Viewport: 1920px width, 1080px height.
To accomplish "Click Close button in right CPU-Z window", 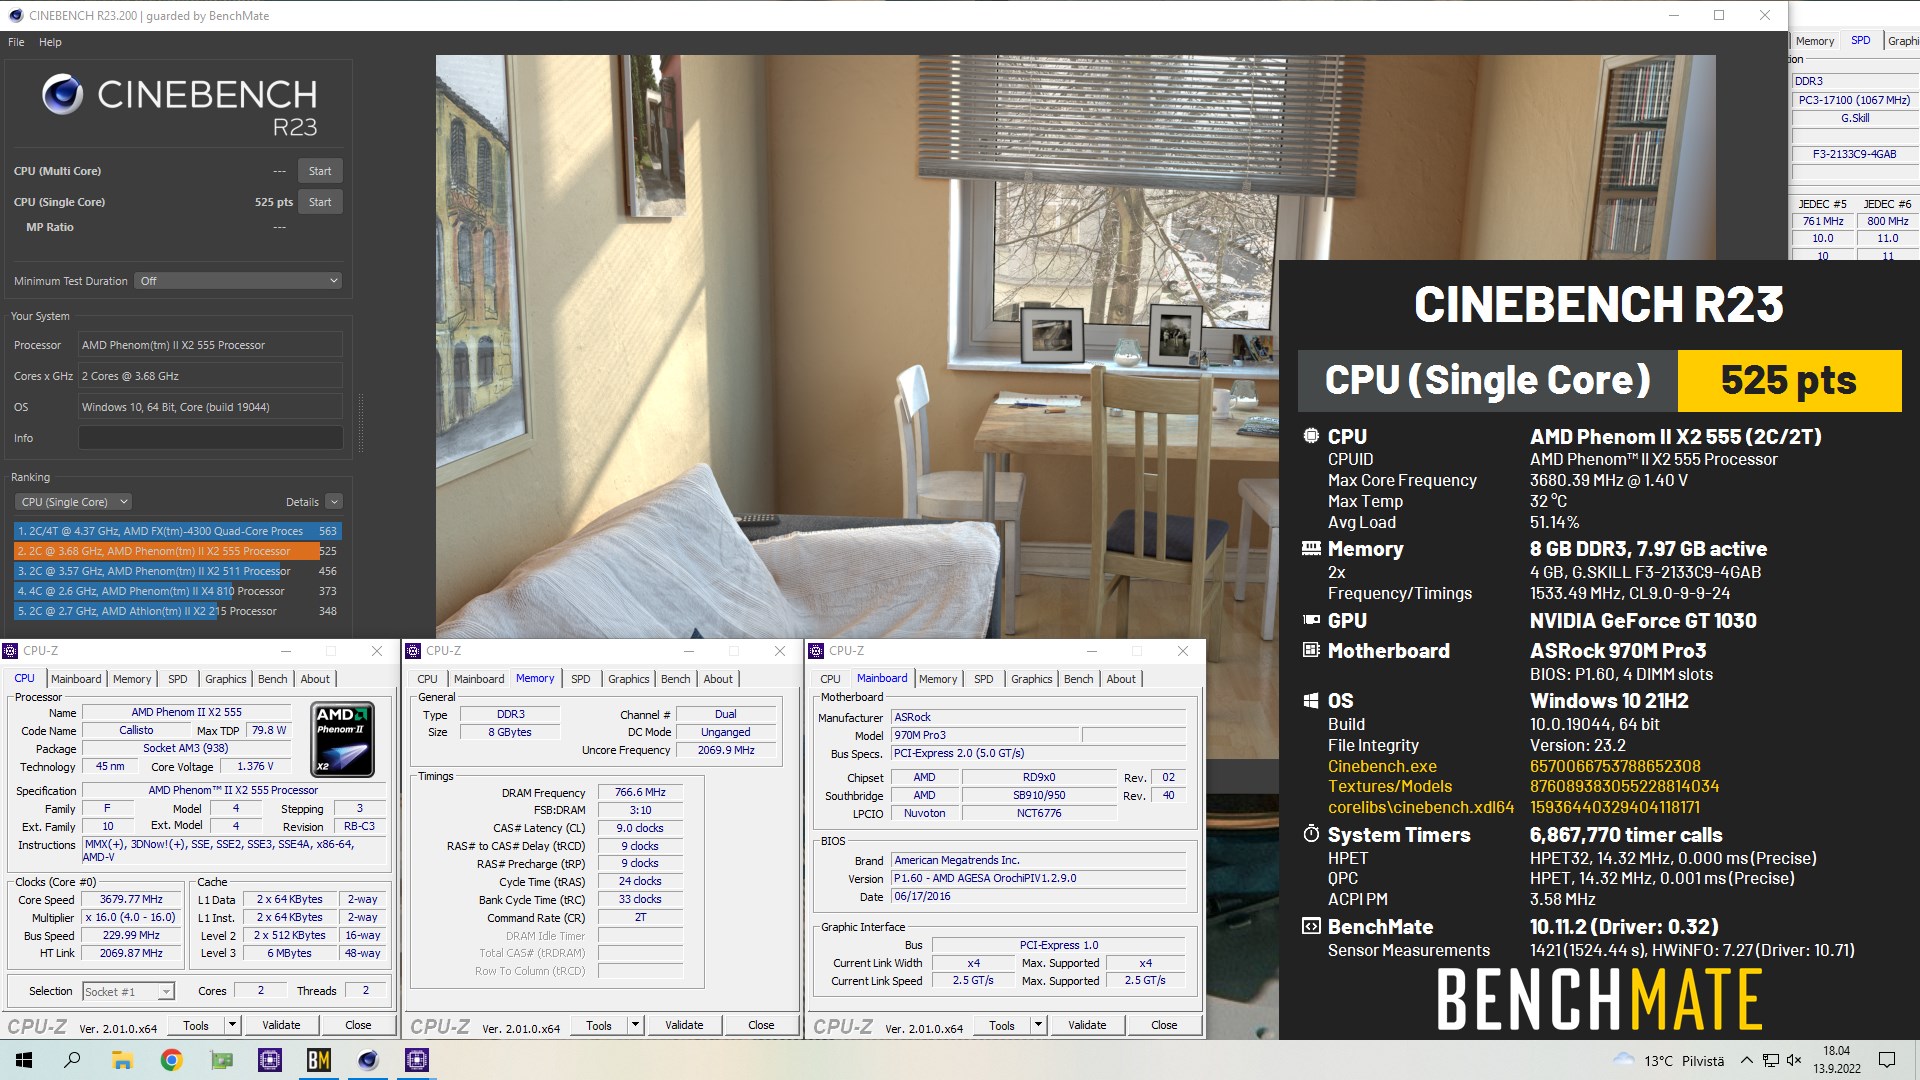I will (x=1164, y=1025).
